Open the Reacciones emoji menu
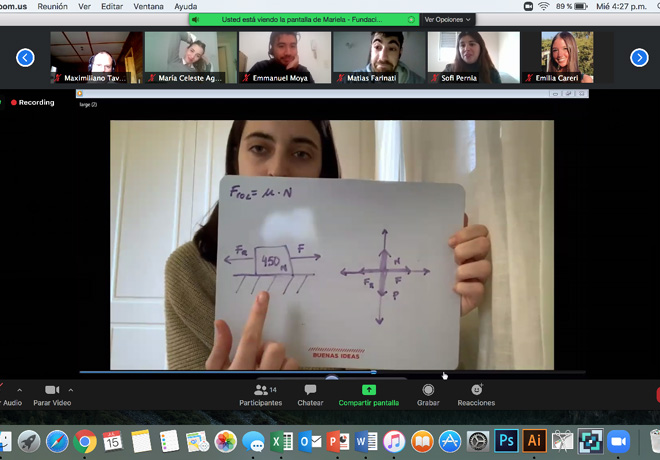Image resolution: width=660 pixels, height=460 pixels. click(x=476, y=392)
